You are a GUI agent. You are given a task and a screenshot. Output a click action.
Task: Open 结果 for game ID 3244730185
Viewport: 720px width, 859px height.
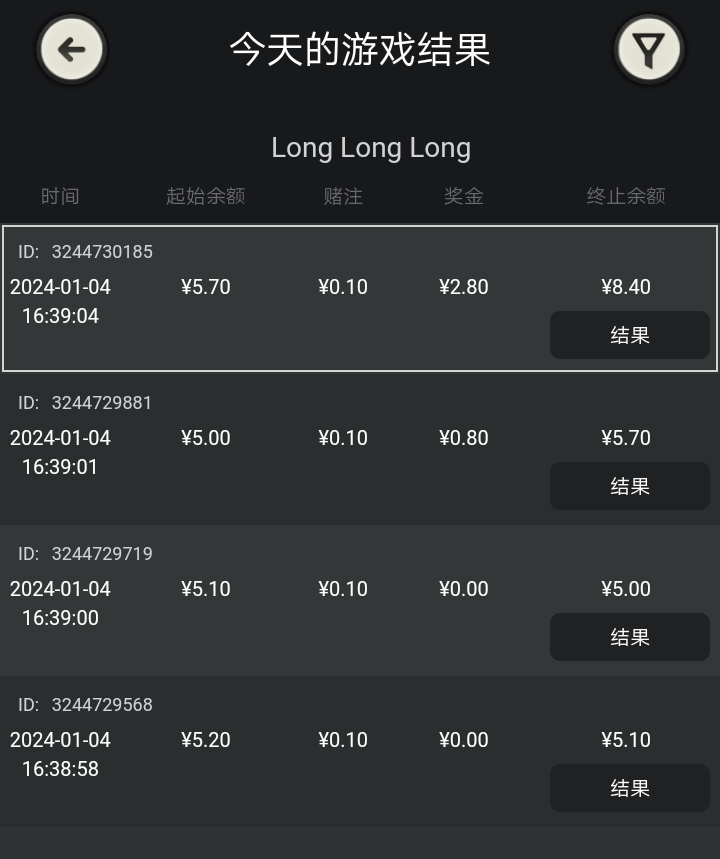tap(630, 335)
